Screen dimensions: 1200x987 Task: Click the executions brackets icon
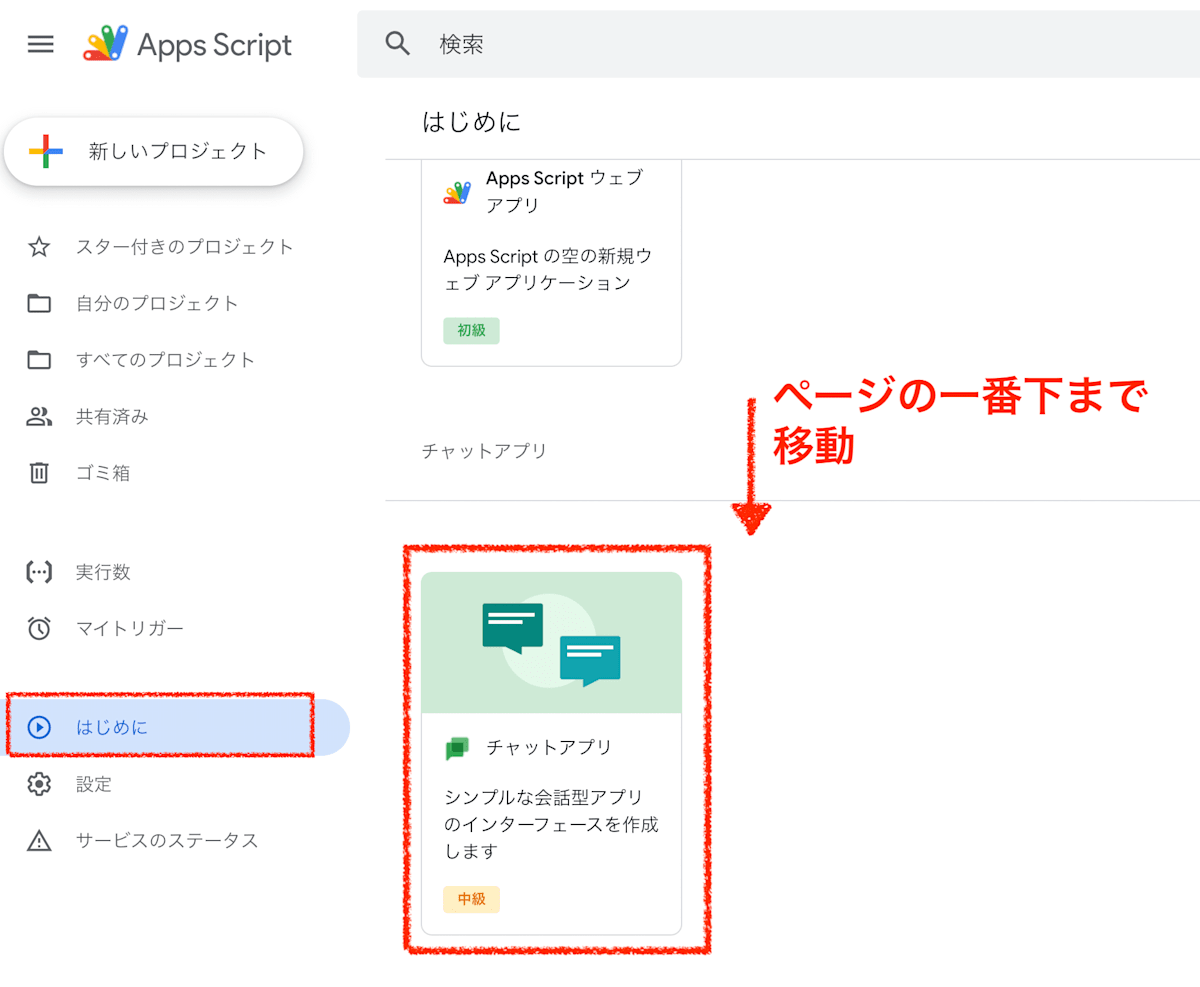39,572
